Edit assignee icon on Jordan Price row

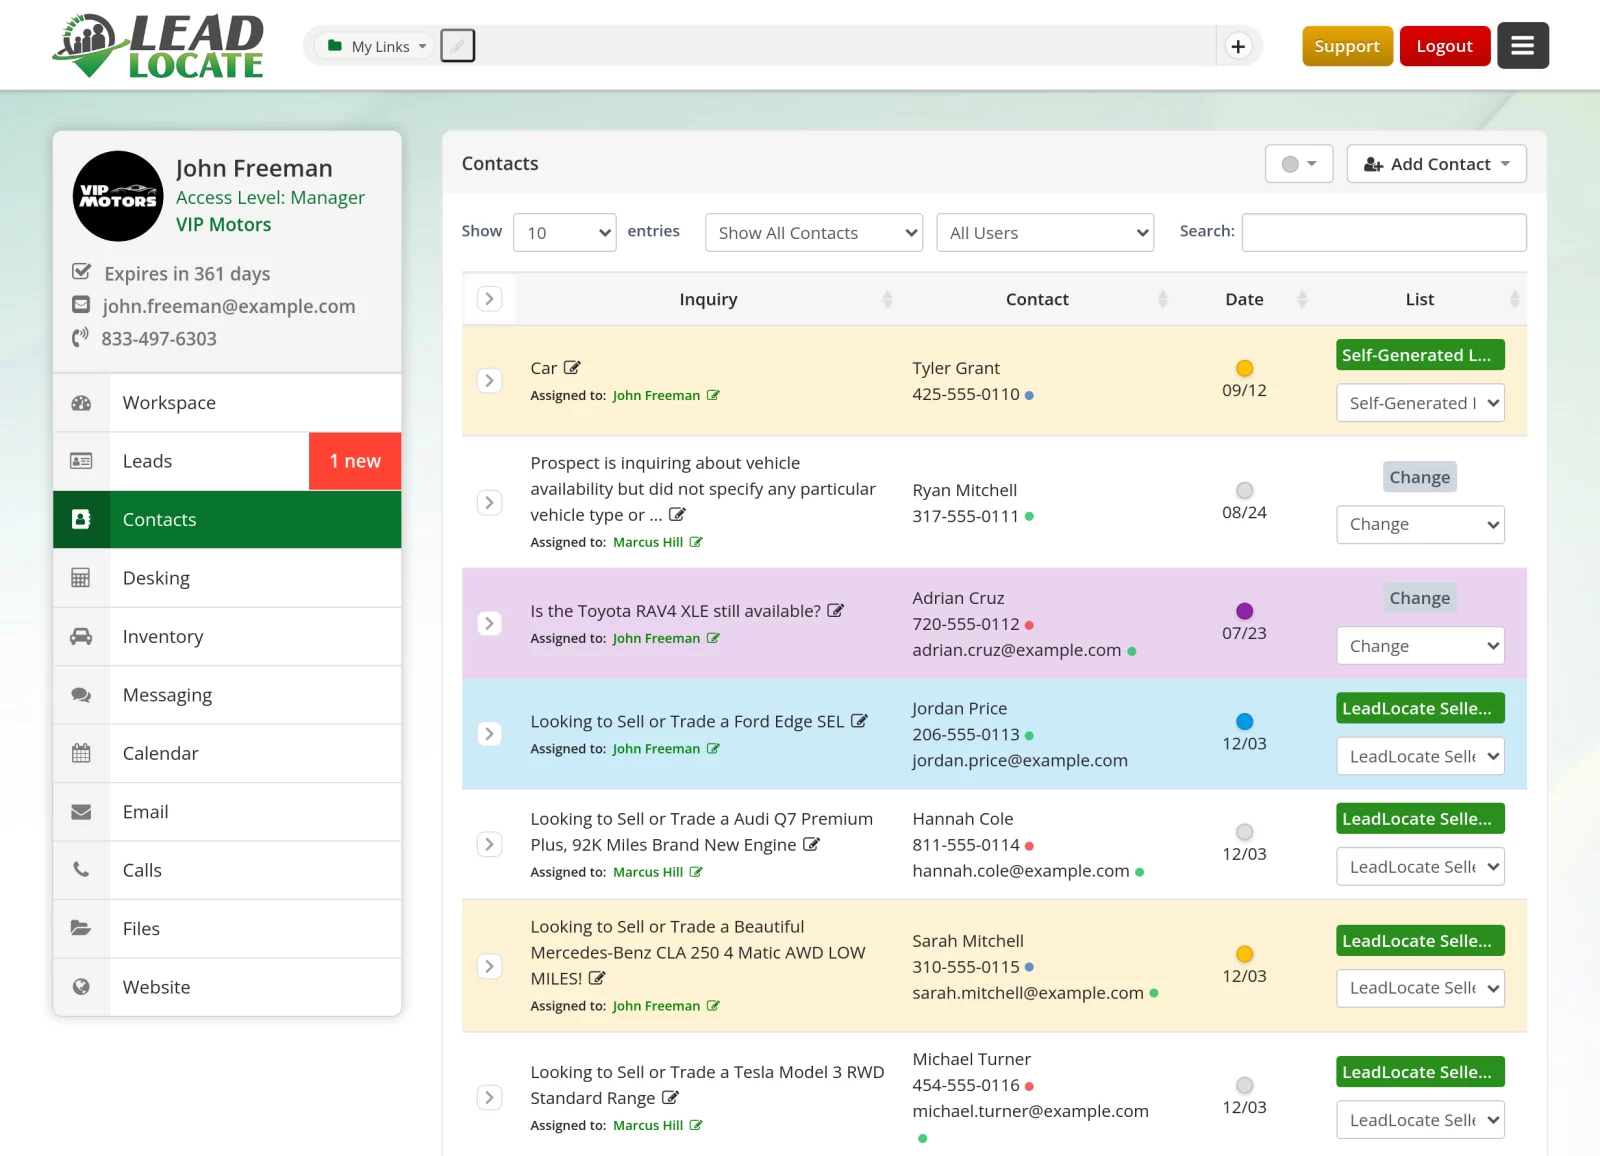(x=713, y=748)
